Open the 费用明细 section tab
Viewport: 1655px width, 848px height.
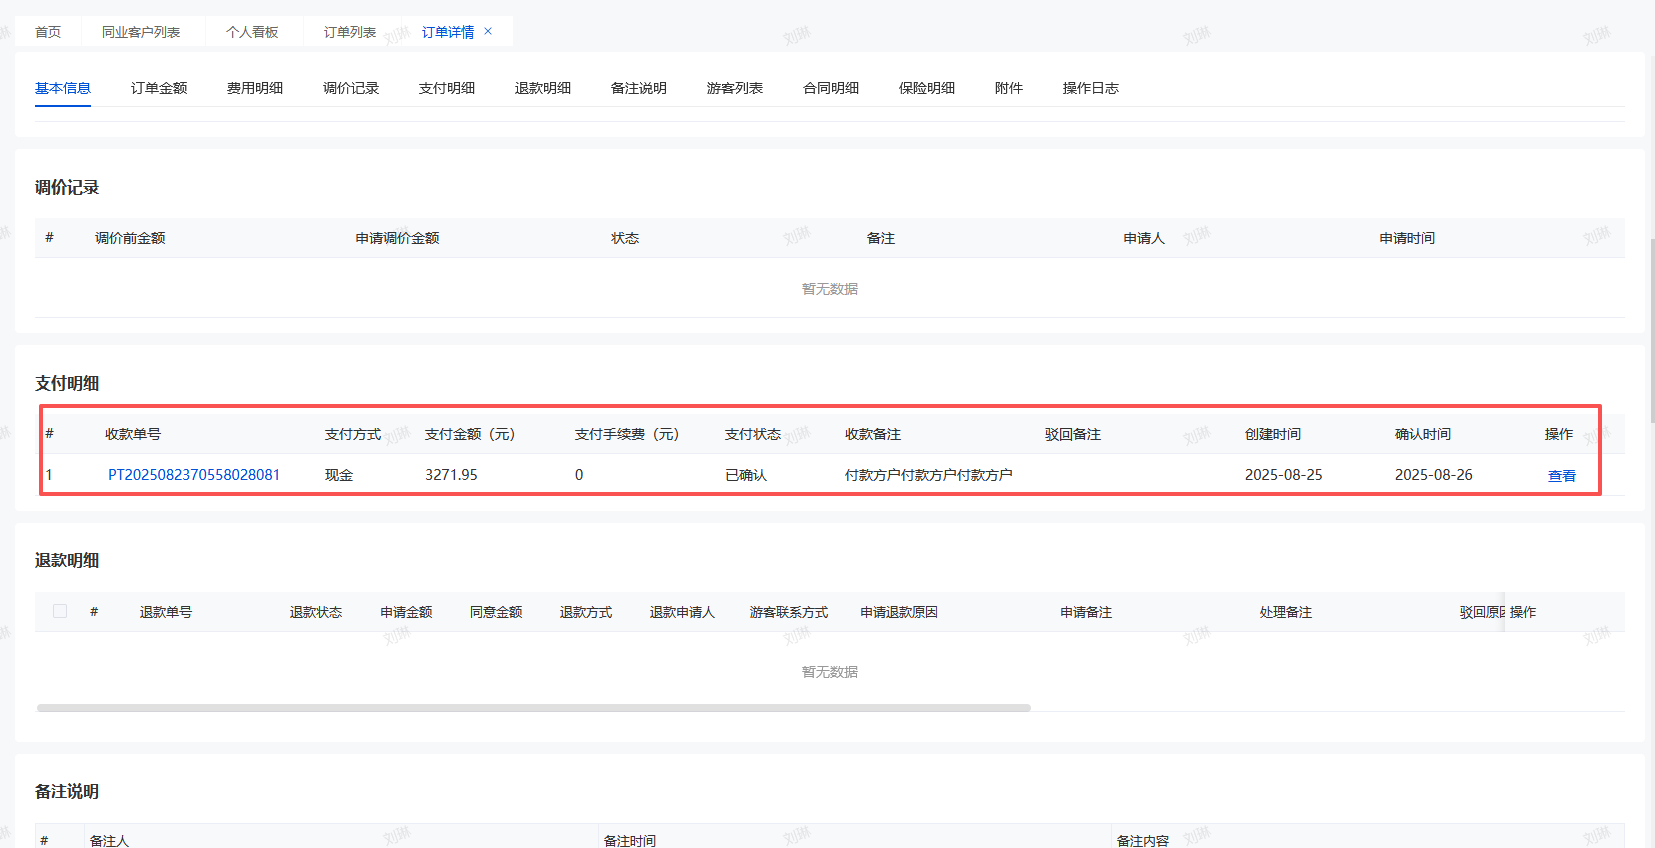coord(255,88)
